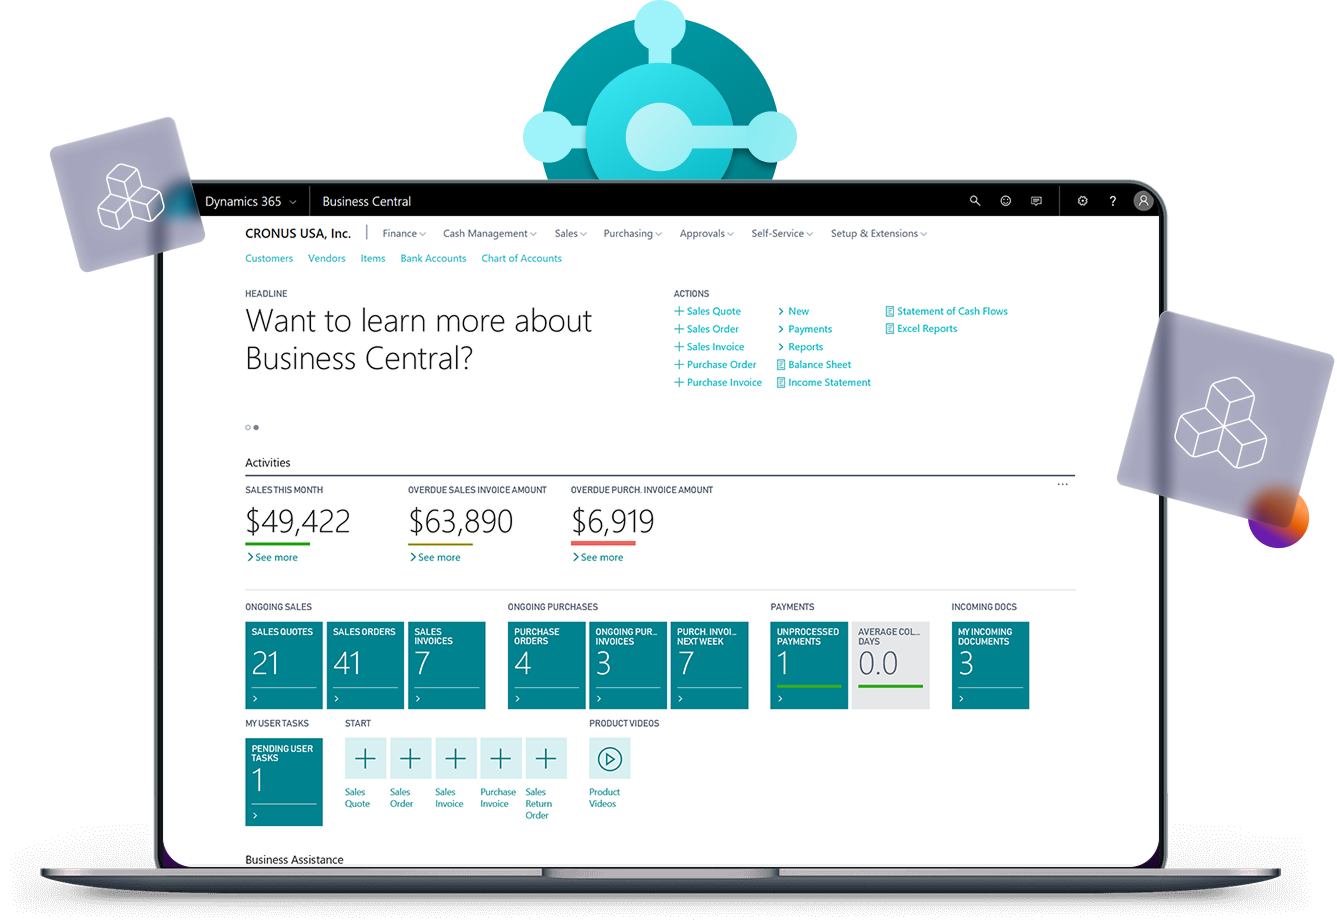Open the Sales Quotes tile showing 21
The height and width of the screenshot is (922, 1337).
coord(283,665)
